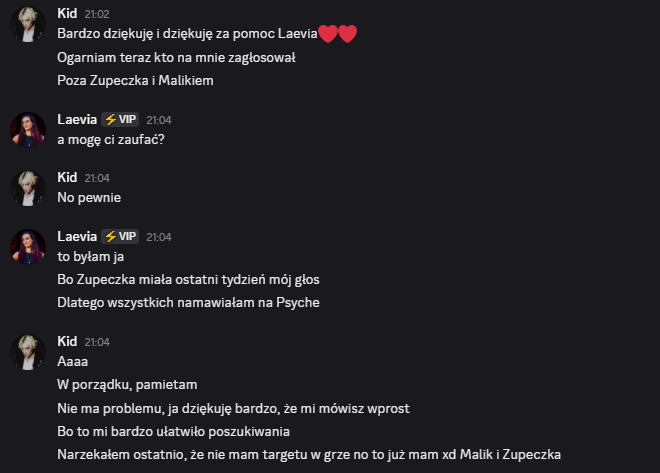Image resolution: width=660 pixels, height=473 pixels.
Task: Open Laevia's profile from username above "a mogę ci zaufać?"
Action: [77, 119]
